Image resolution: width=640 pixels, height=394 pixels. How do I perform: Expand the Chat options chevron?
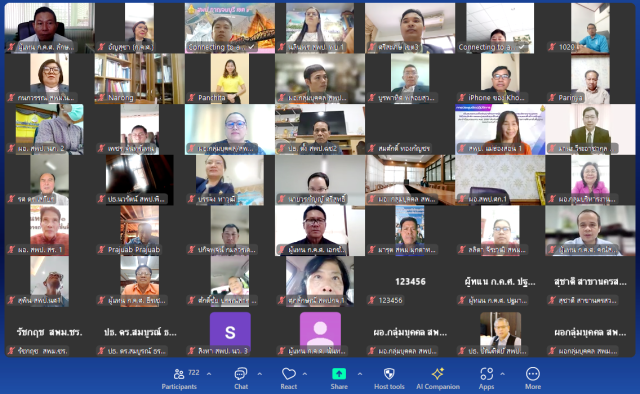[x=260, y=374]
